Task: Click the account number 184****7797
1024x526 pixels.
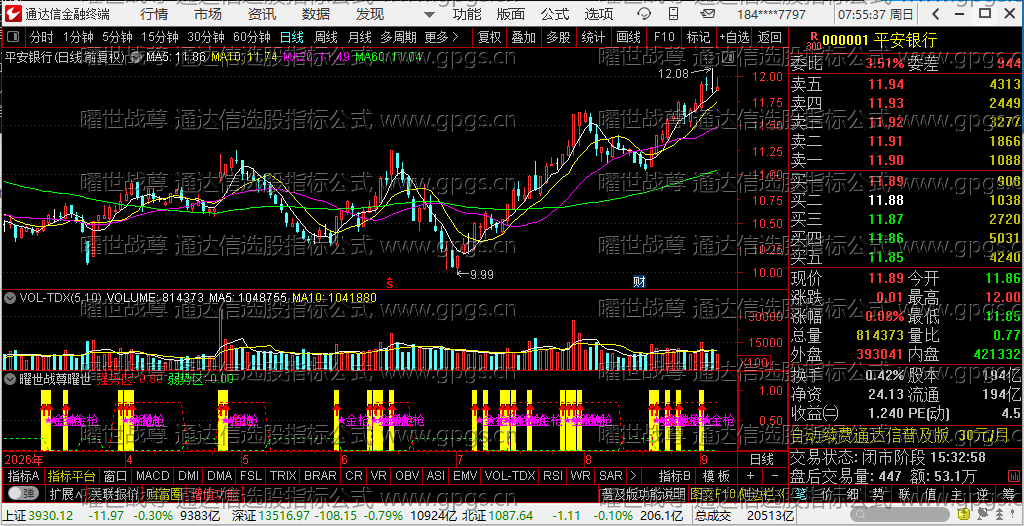Action: (771, 14)
